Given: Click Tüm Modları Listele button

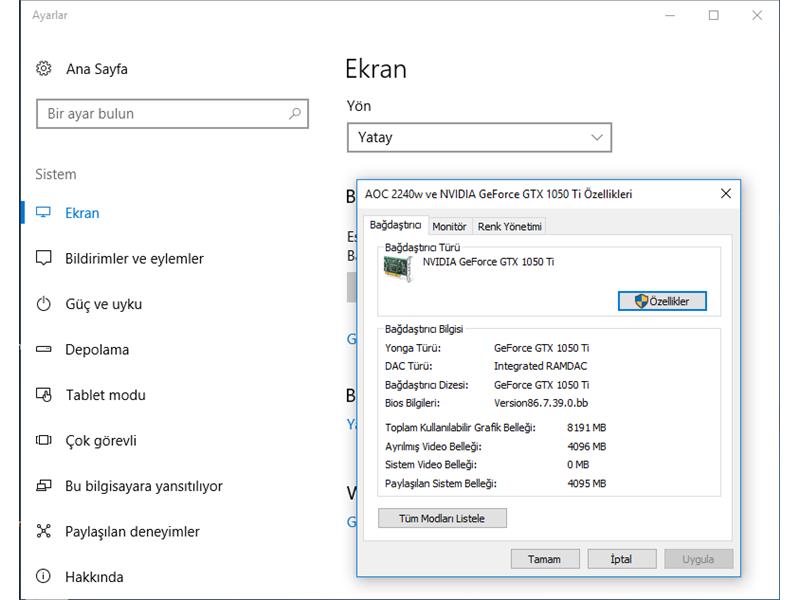Looking at the screenshot, I should pos(442,518).
